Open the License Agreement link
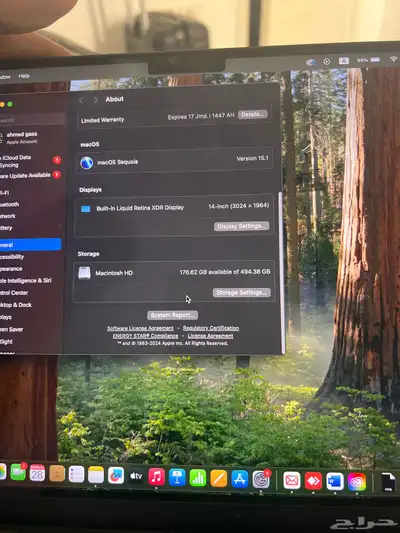The width and height of the screenshot is (400, 533). pyautogui.click(x=210, y=336)
